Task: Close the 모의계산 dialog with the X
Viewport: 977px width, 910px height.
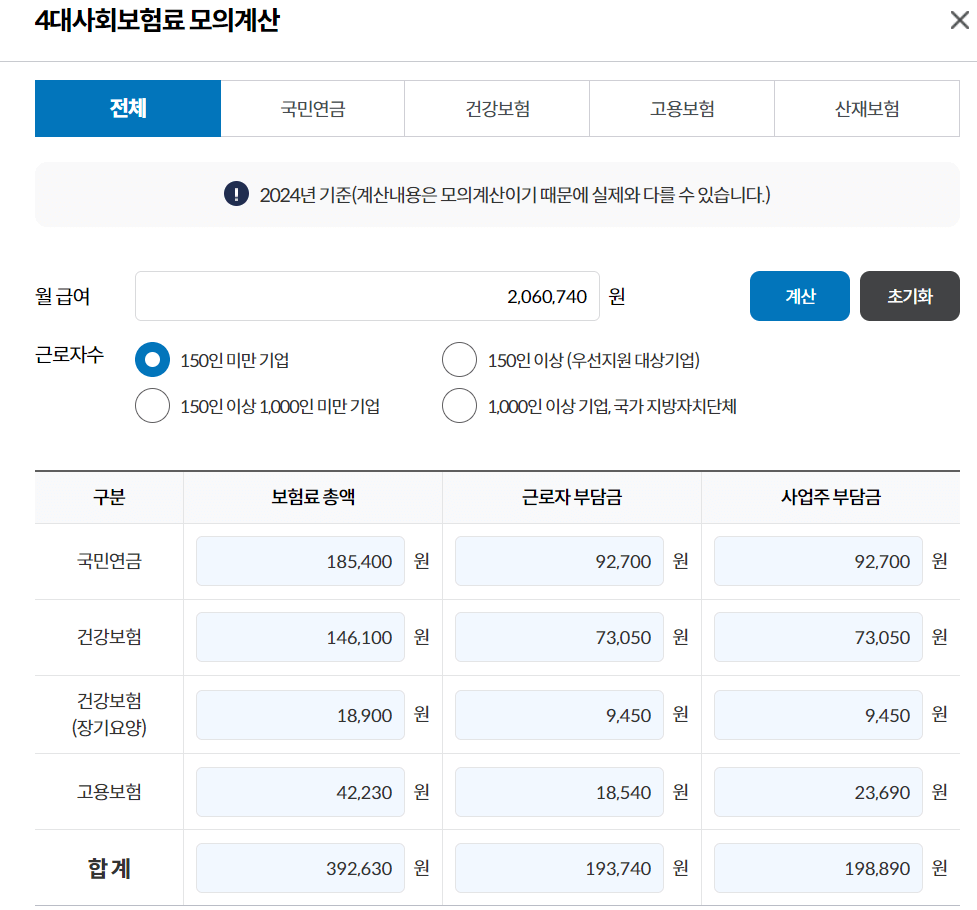Action: (x=958, y=20)
